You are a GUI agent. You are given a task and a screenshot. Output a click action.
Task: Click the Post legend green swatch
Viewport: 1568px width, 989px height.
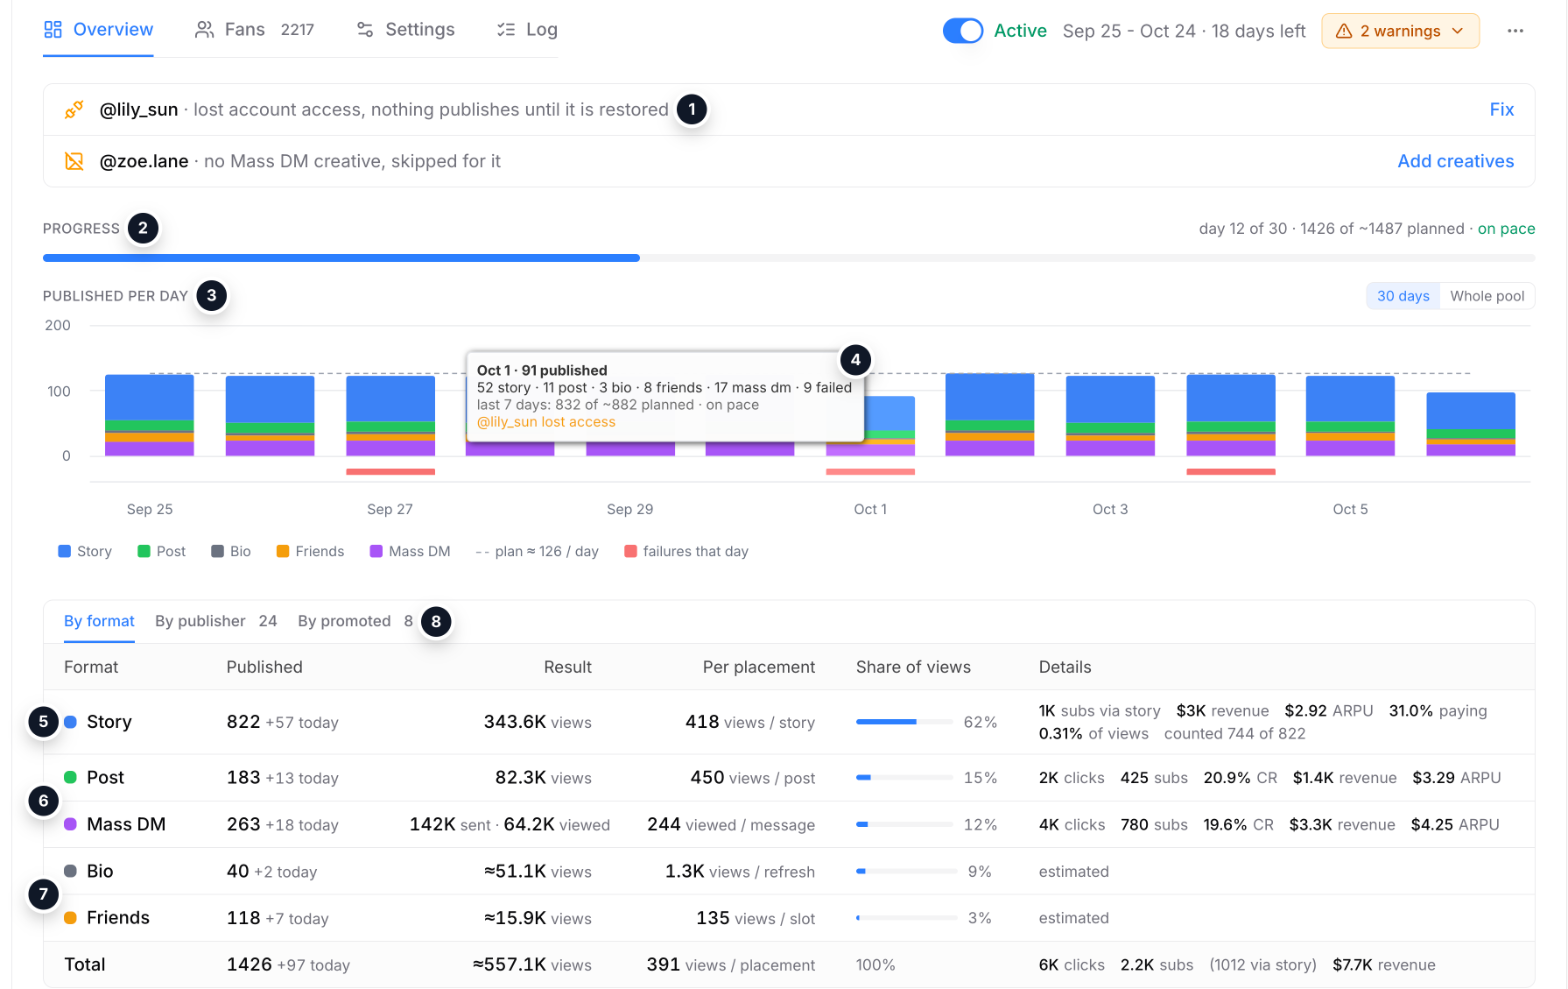point(143,551)
